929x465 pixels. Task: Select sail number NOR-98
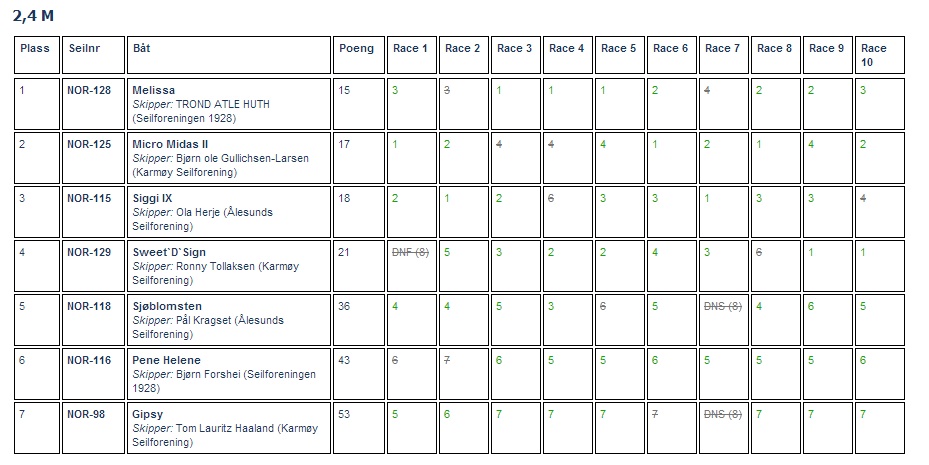[x=86, y=414]
